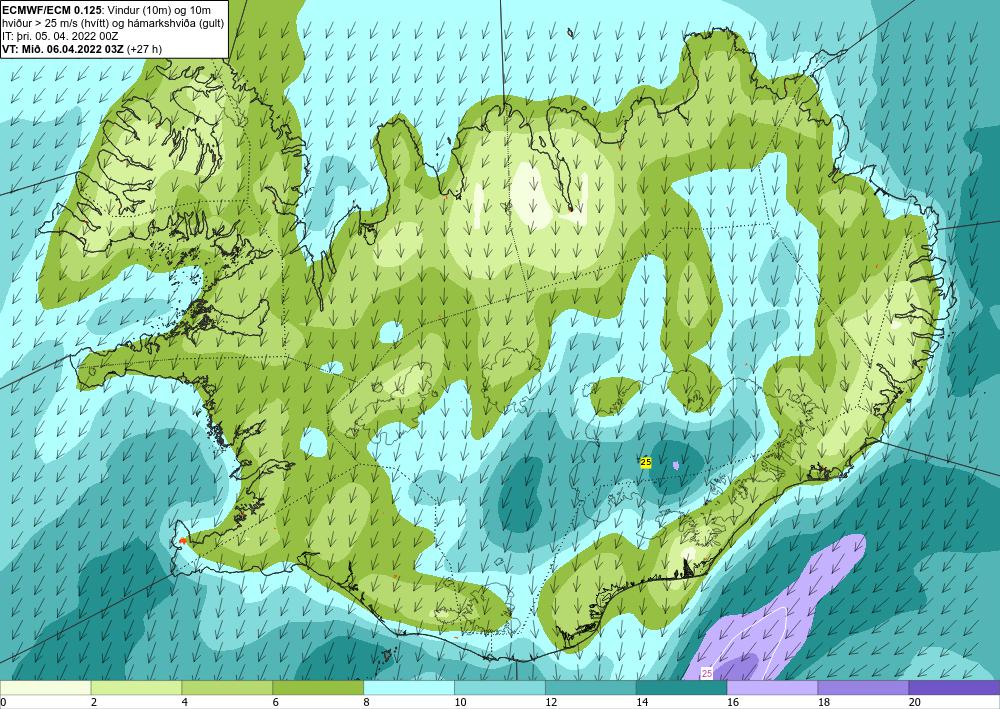Click the light green 2–4 legend swatch
1000x709 pixels.
point(136,688)
